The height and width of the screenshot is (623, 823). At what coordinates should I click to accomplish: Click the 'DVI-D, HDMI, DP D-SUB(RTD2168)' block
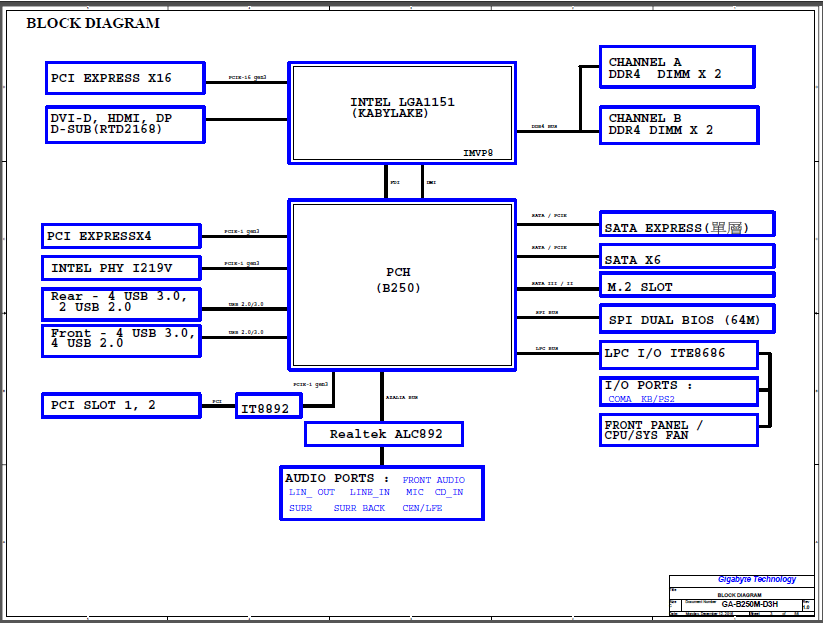(x=125, y=124)
